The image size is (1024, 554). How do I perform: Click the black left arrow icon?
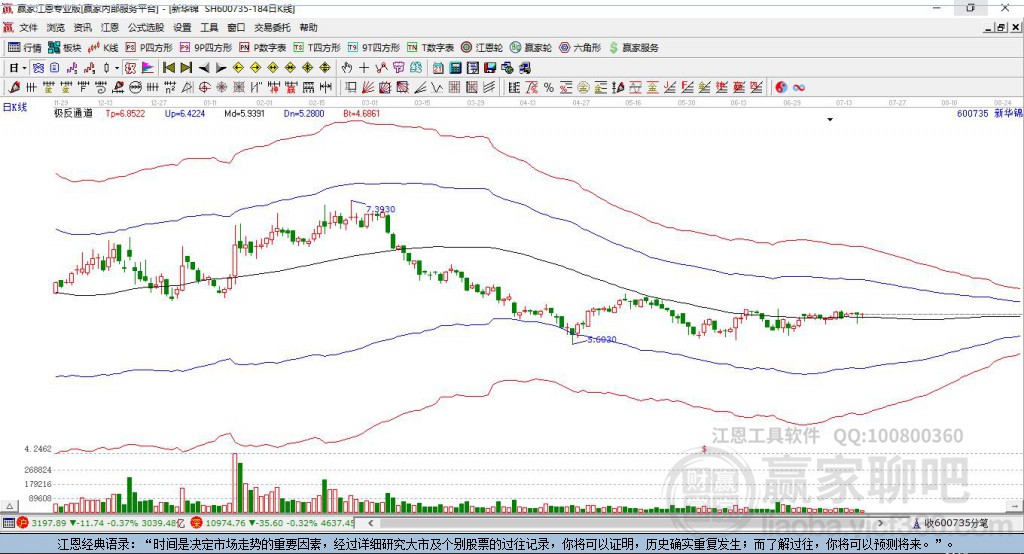click(204, 68)
